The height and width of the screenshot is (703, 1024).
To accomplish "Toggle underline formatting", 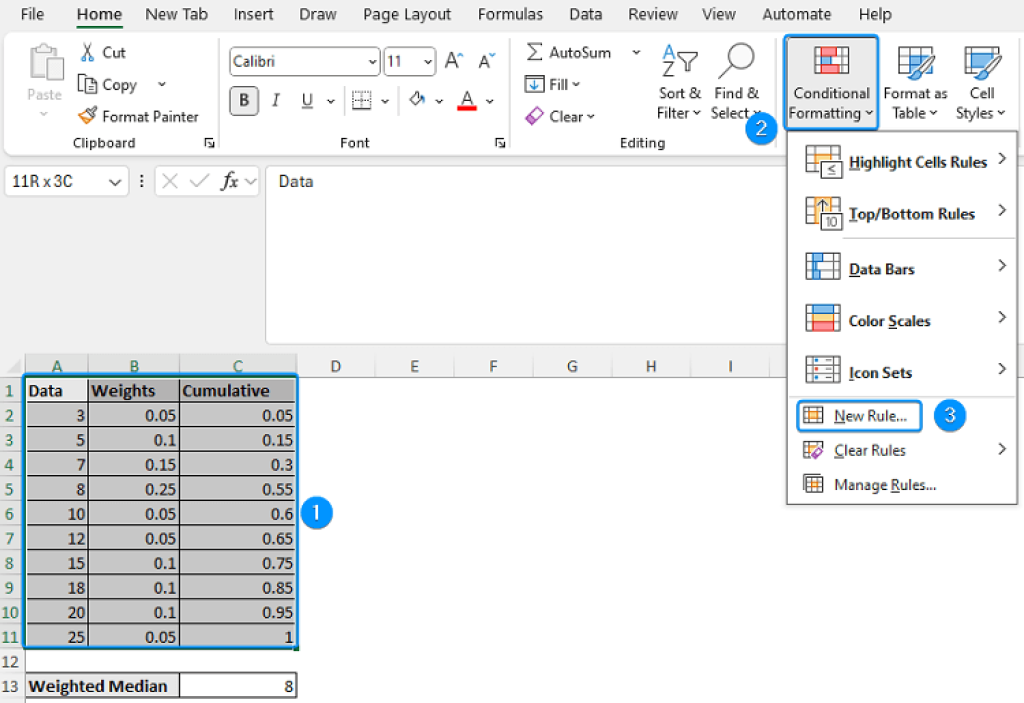I will tap(305, 100).
